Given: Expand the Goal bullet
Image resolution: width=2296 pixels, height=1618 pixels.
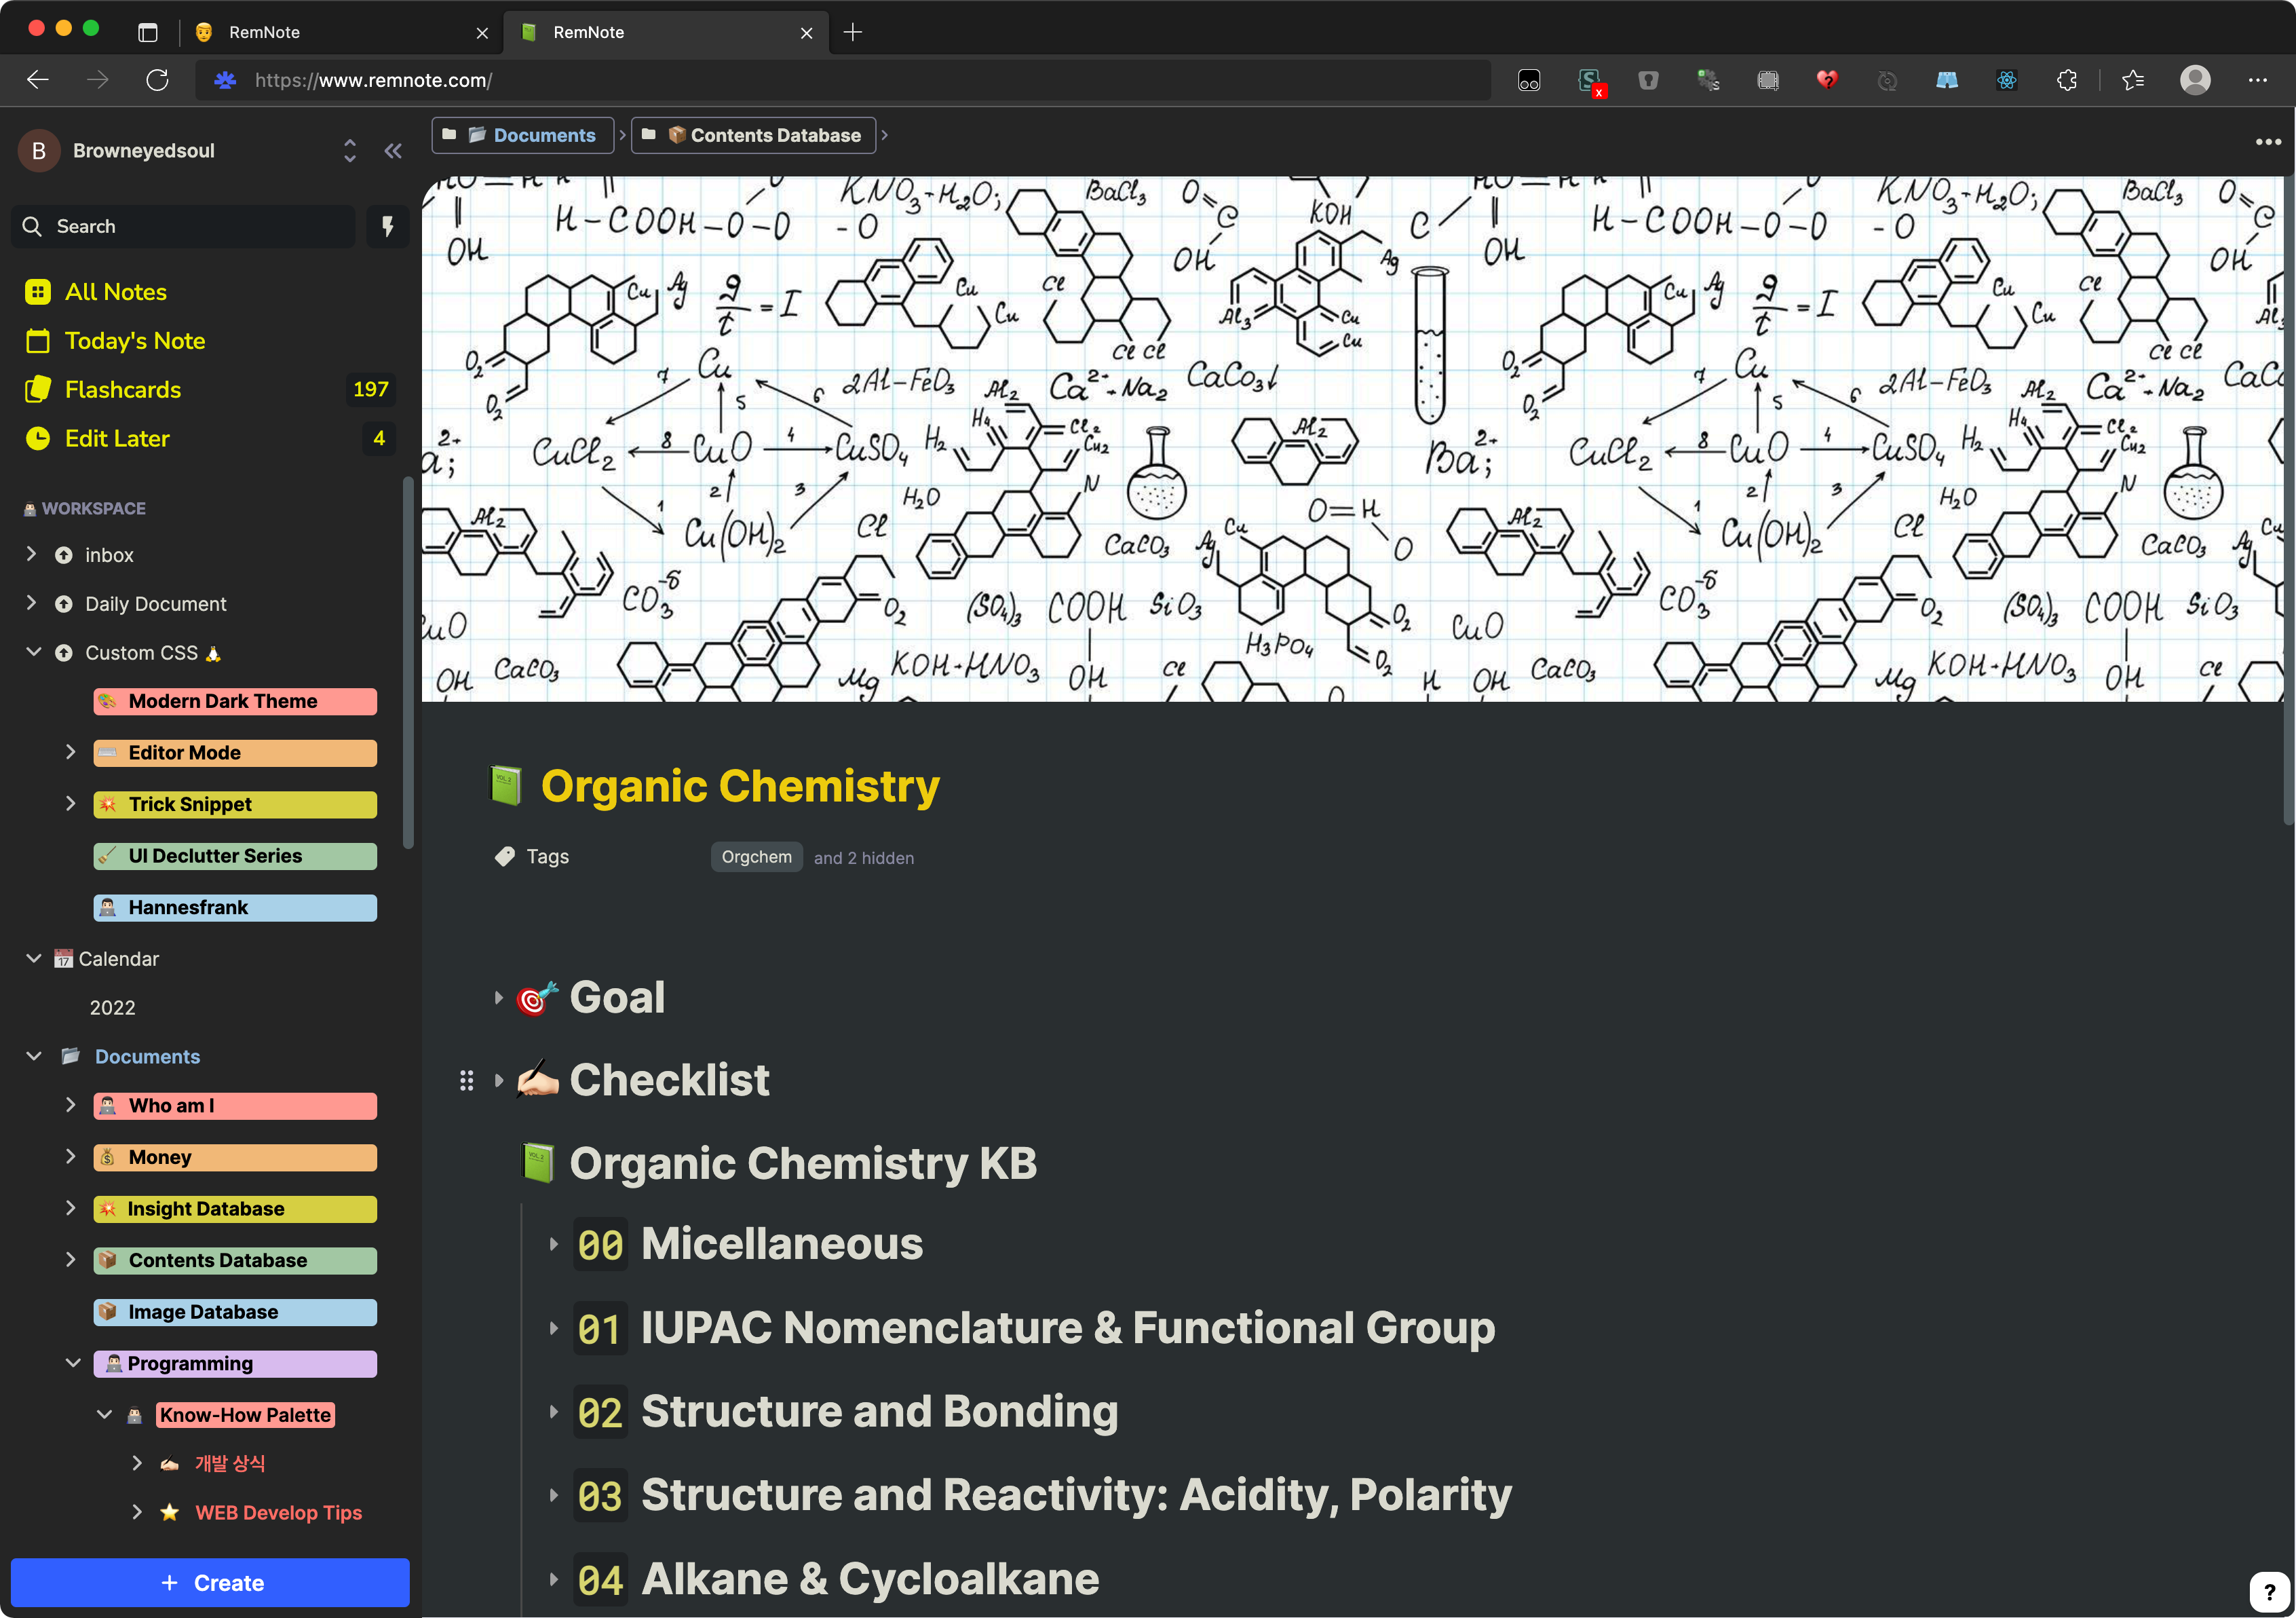Looking at the screenshot, I should 498,998.
